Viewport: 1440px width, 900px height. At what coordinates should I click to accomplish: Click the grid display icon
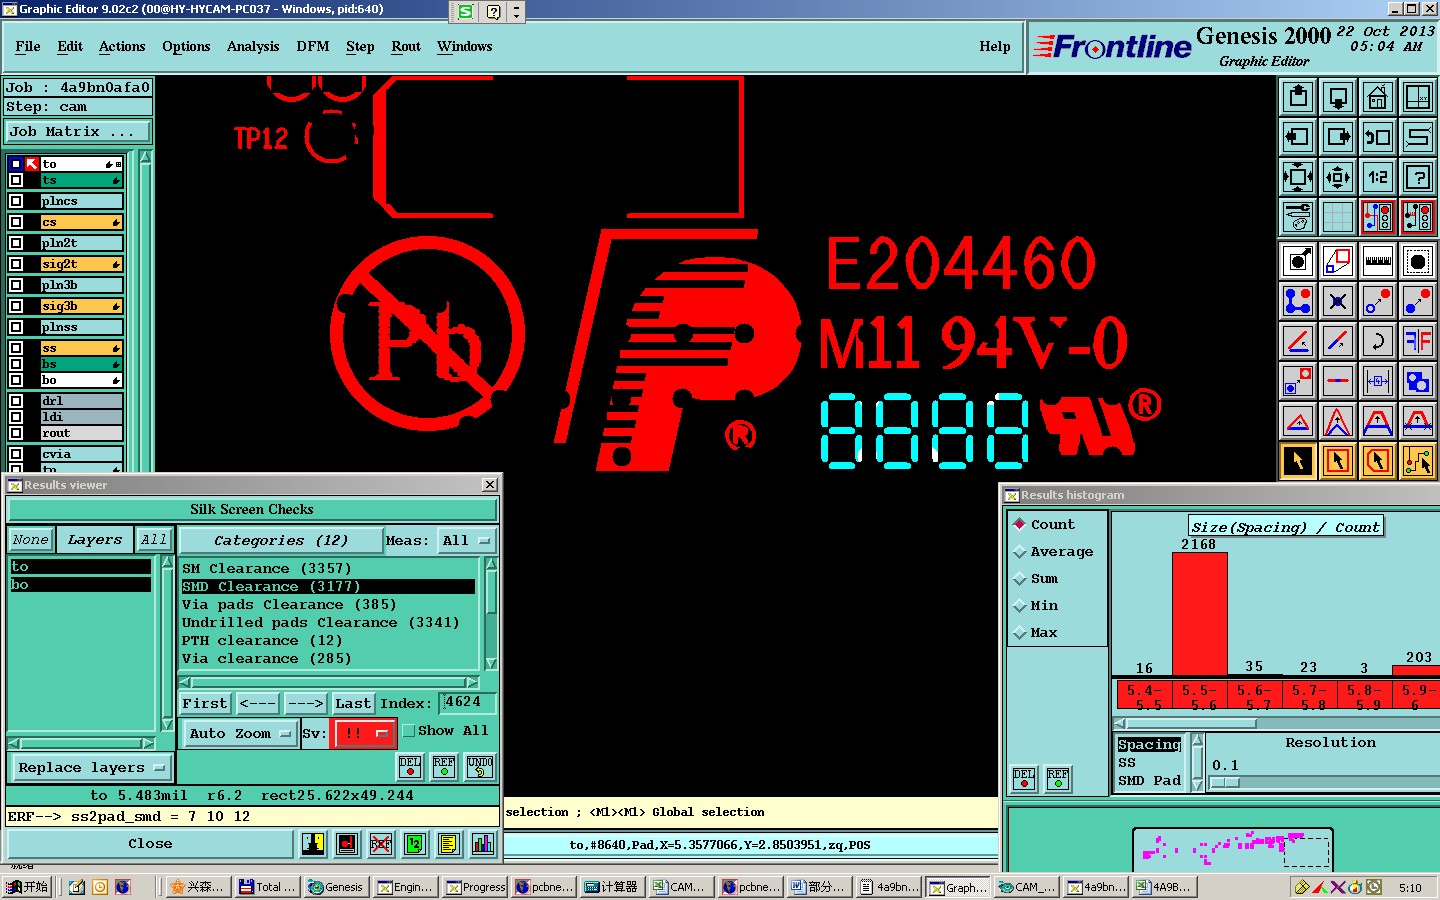coord(1338,217)
